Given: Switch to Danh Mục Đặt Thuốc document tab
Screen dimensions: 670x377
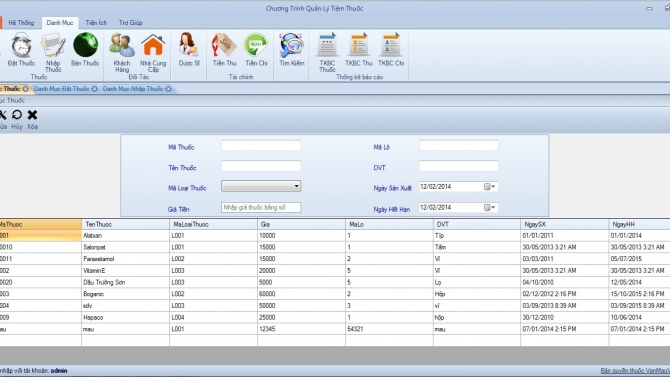Looking at the screenshot, I should 62,89.
